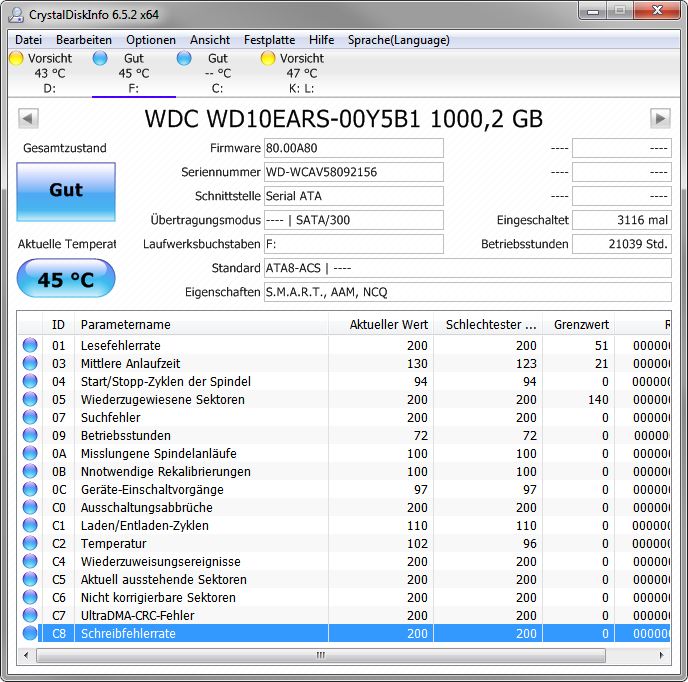The height and width of the screenshot is (682, 688).
Task: Click status orb for Misslungene Spindelanläufe row
Action: (30, 453)
